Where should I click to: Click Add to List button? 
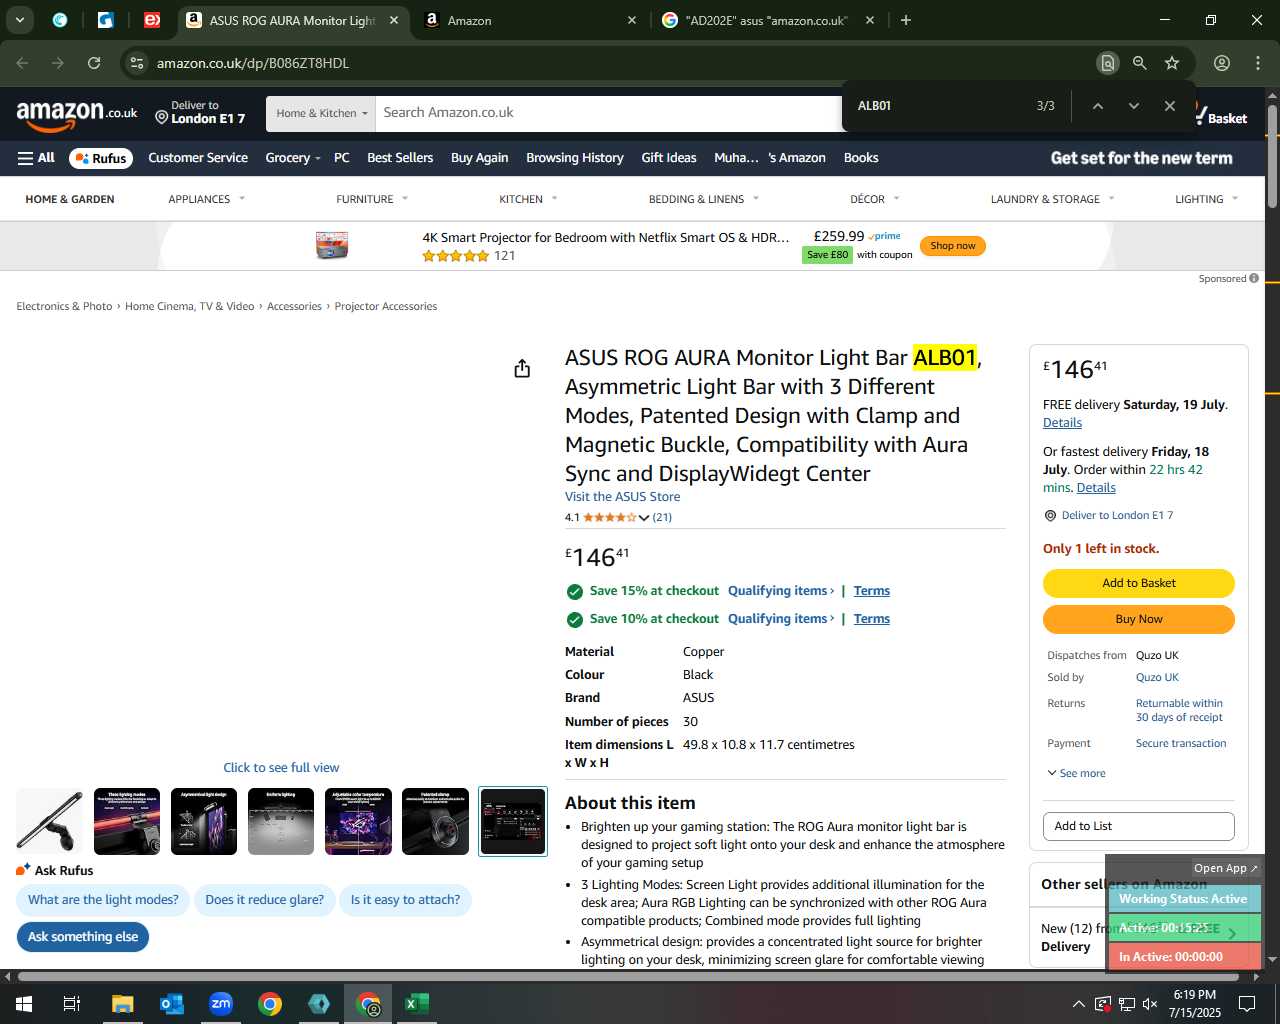click(x=1139, y=826)
